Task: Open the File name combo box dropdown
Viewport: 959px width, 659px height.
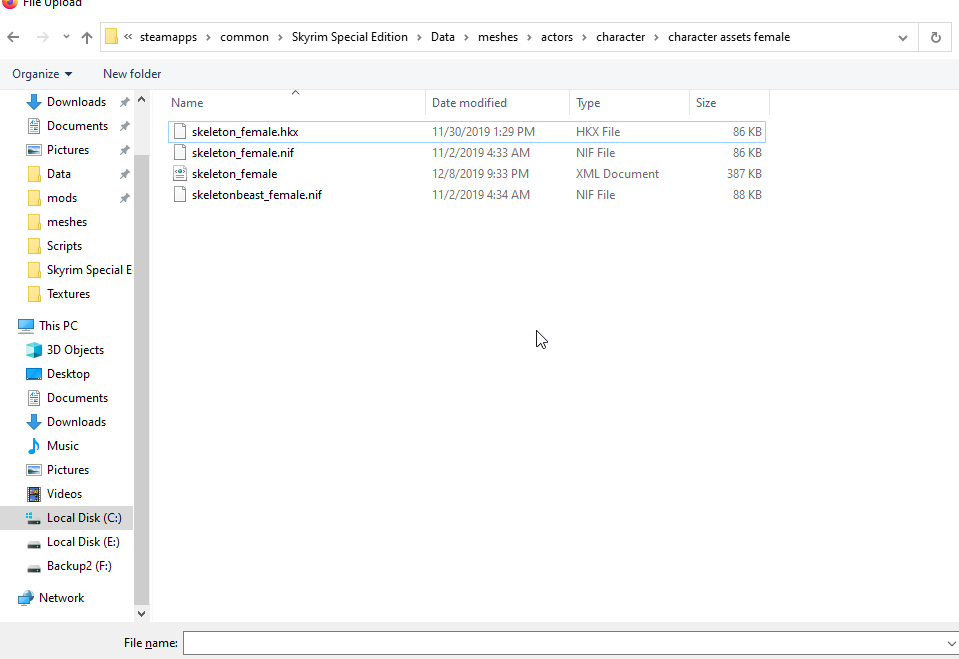Action: pos(951,643)
